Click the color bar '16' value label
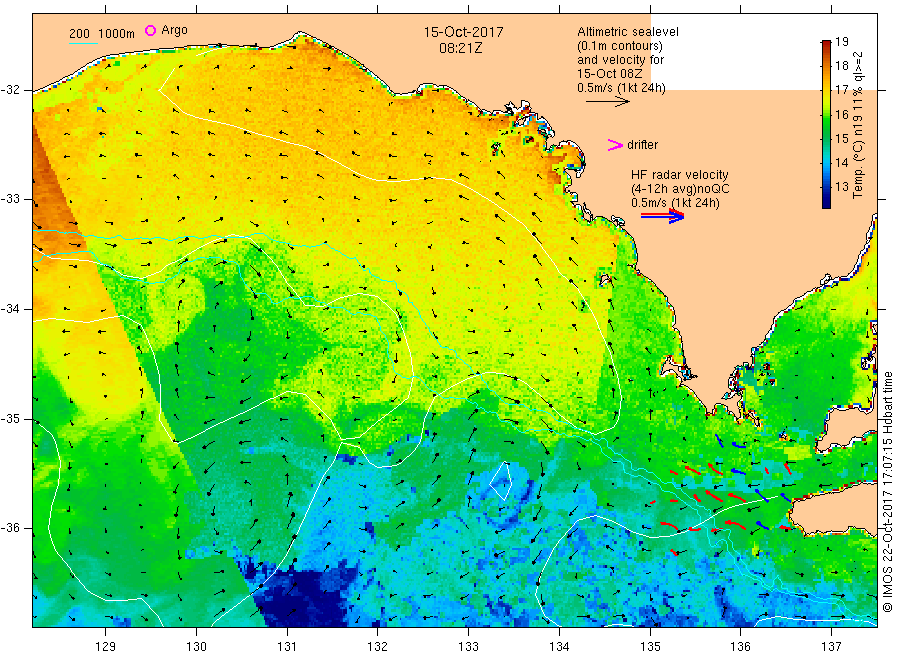 click(841, 114)
